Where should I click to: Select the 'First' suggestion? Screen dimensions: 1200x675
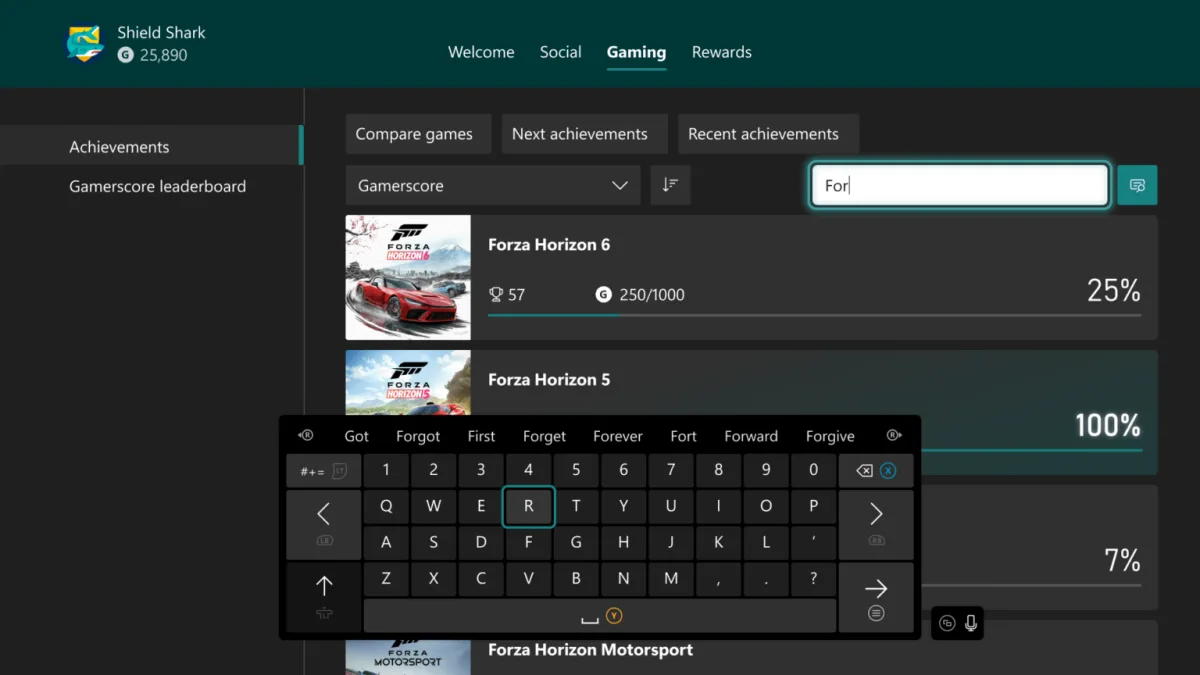point(481,436)
